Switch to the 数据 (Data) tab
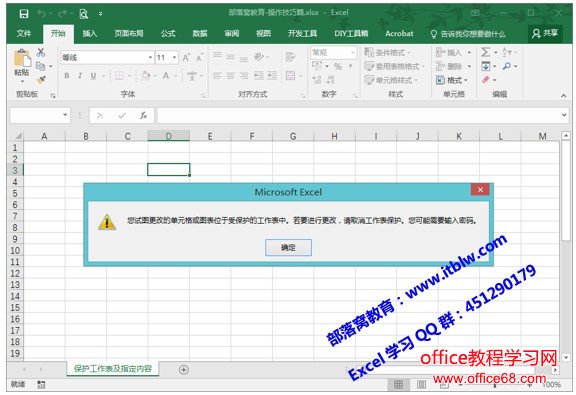Image resolution: width=576 pixels, height=395 pixels. pos(200,33)
